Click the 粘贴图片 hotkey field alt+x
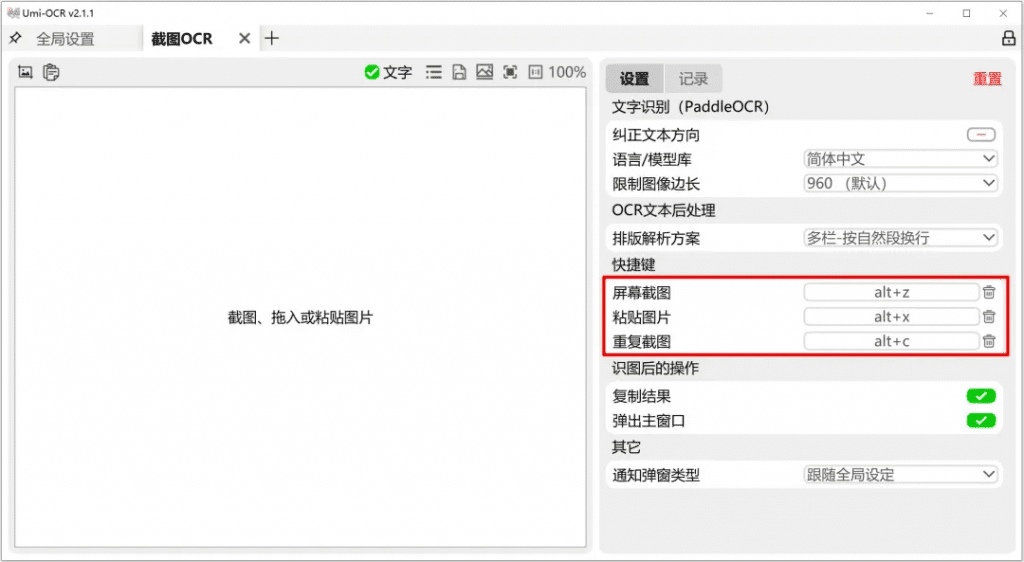 pyautogui.click(x=891, y=317)
